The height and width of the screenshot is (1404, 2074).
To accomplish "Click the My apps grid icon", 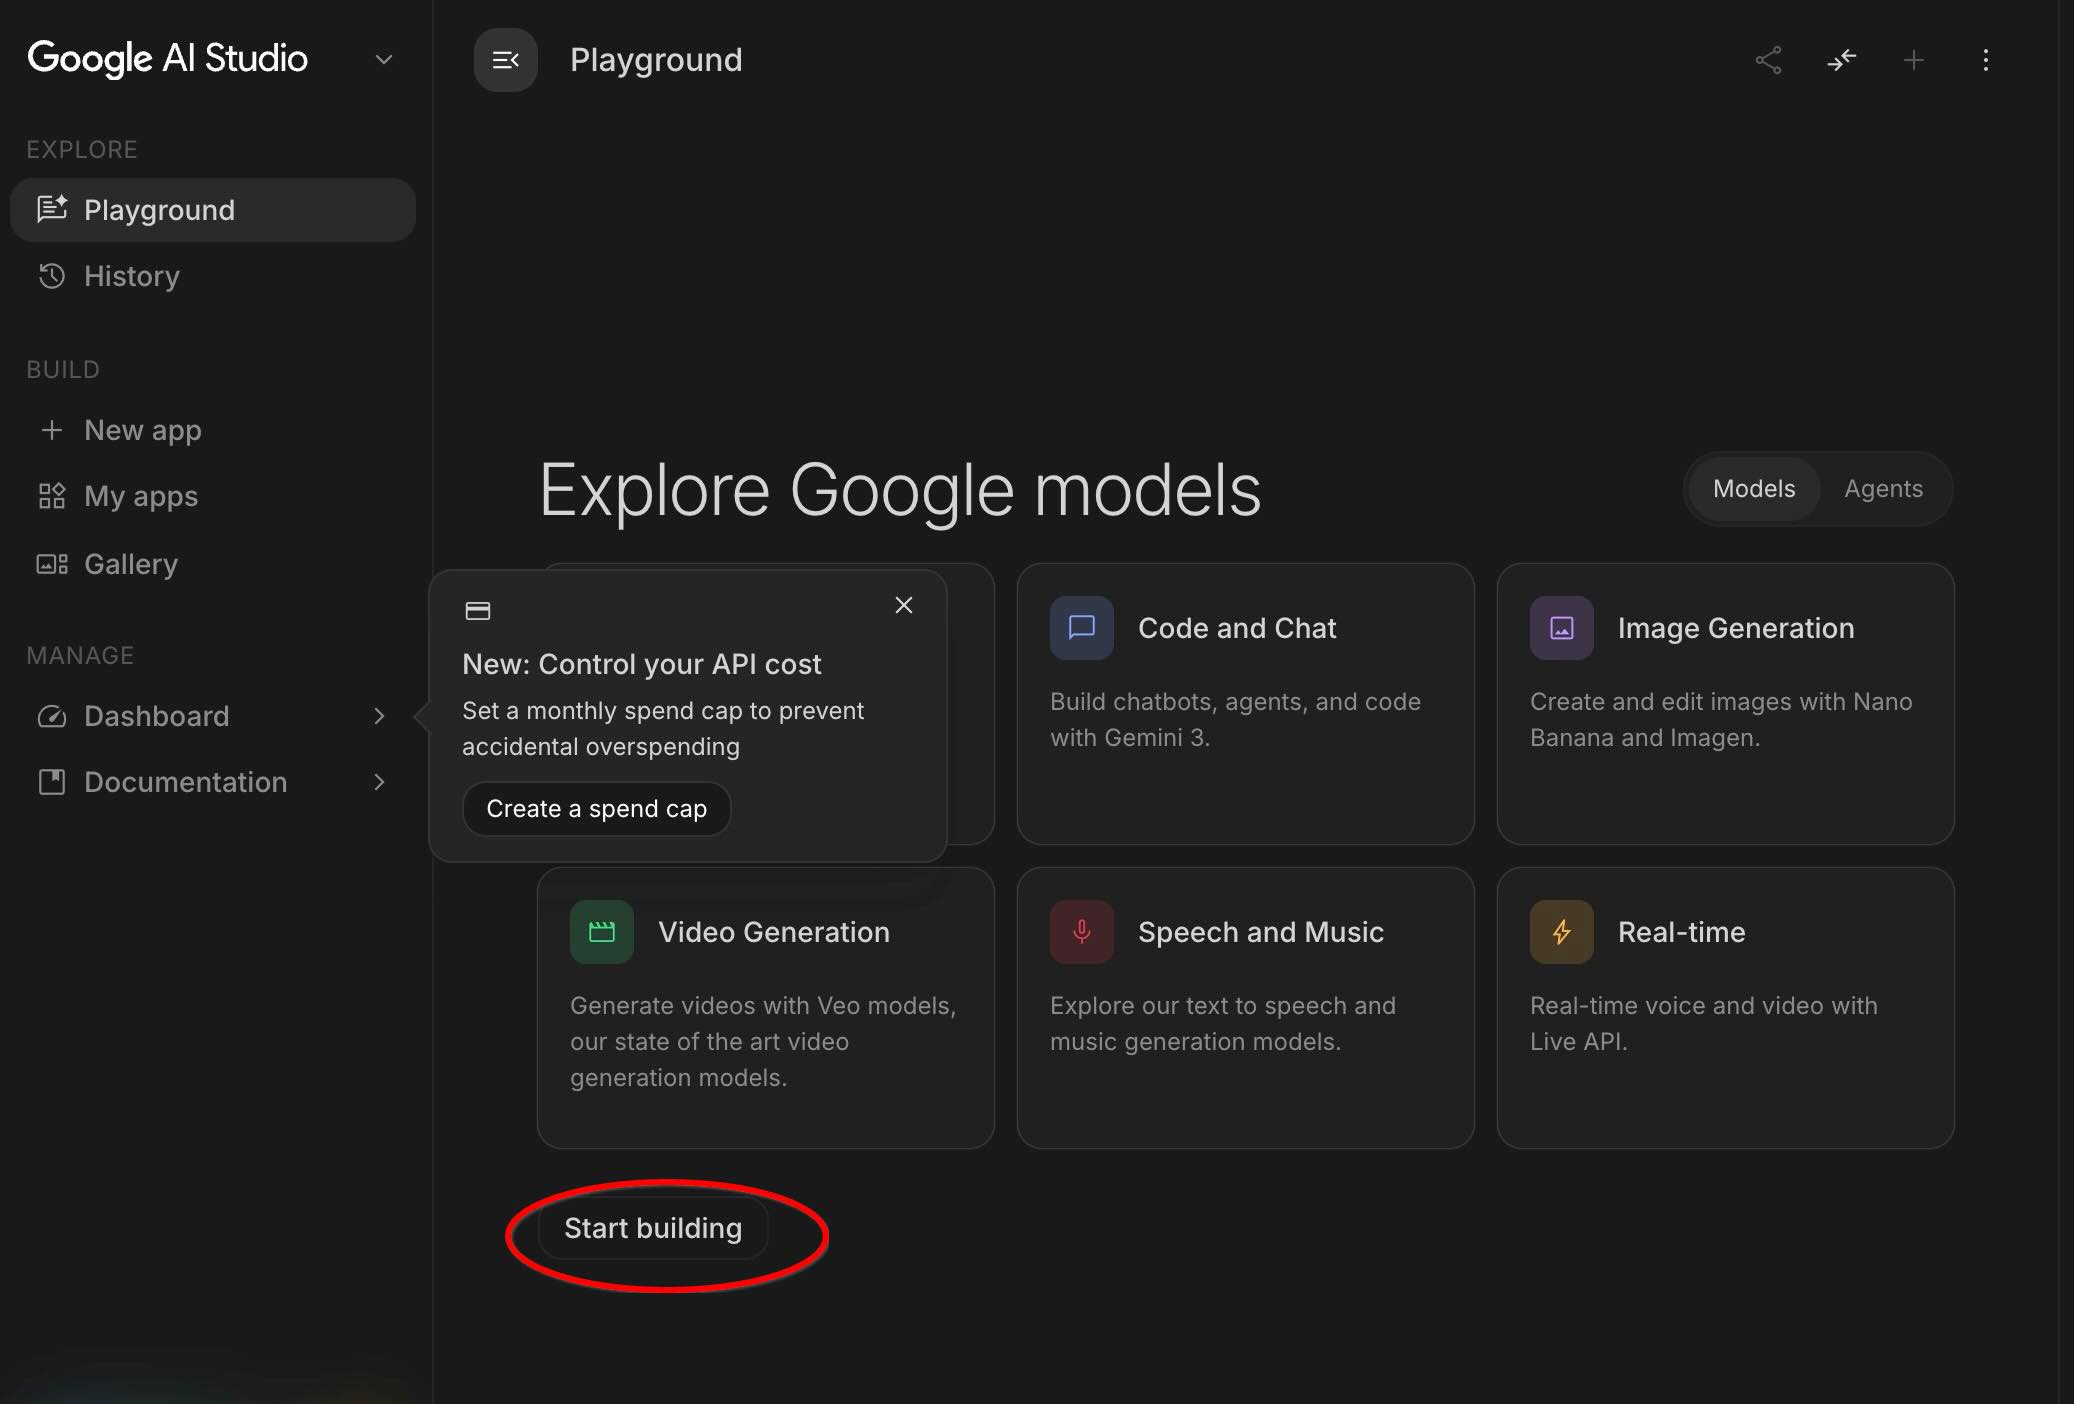I will coord(52,496).
